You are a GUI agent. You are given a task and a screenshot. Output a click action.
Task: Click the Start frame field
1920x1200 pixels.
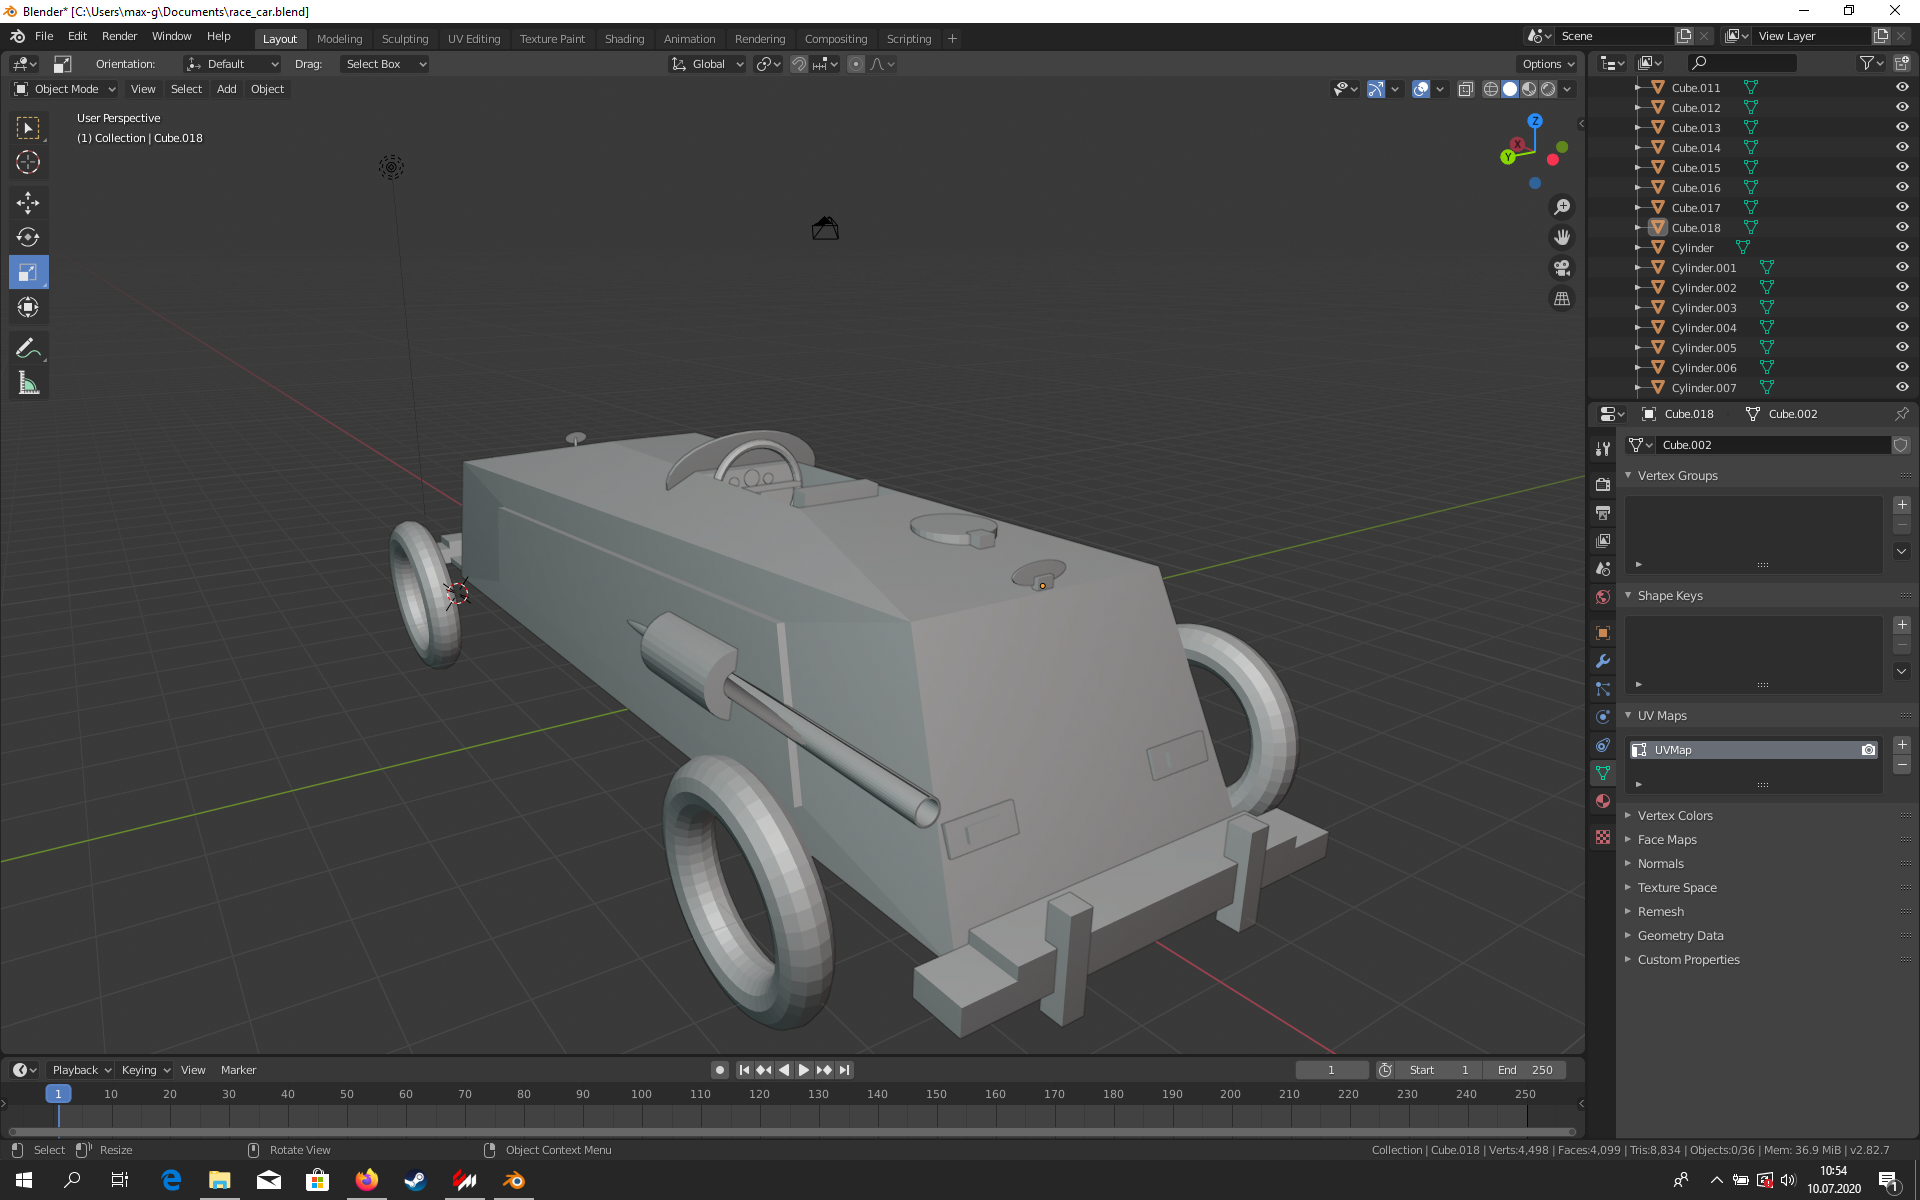click(x=1440, y=1070)
